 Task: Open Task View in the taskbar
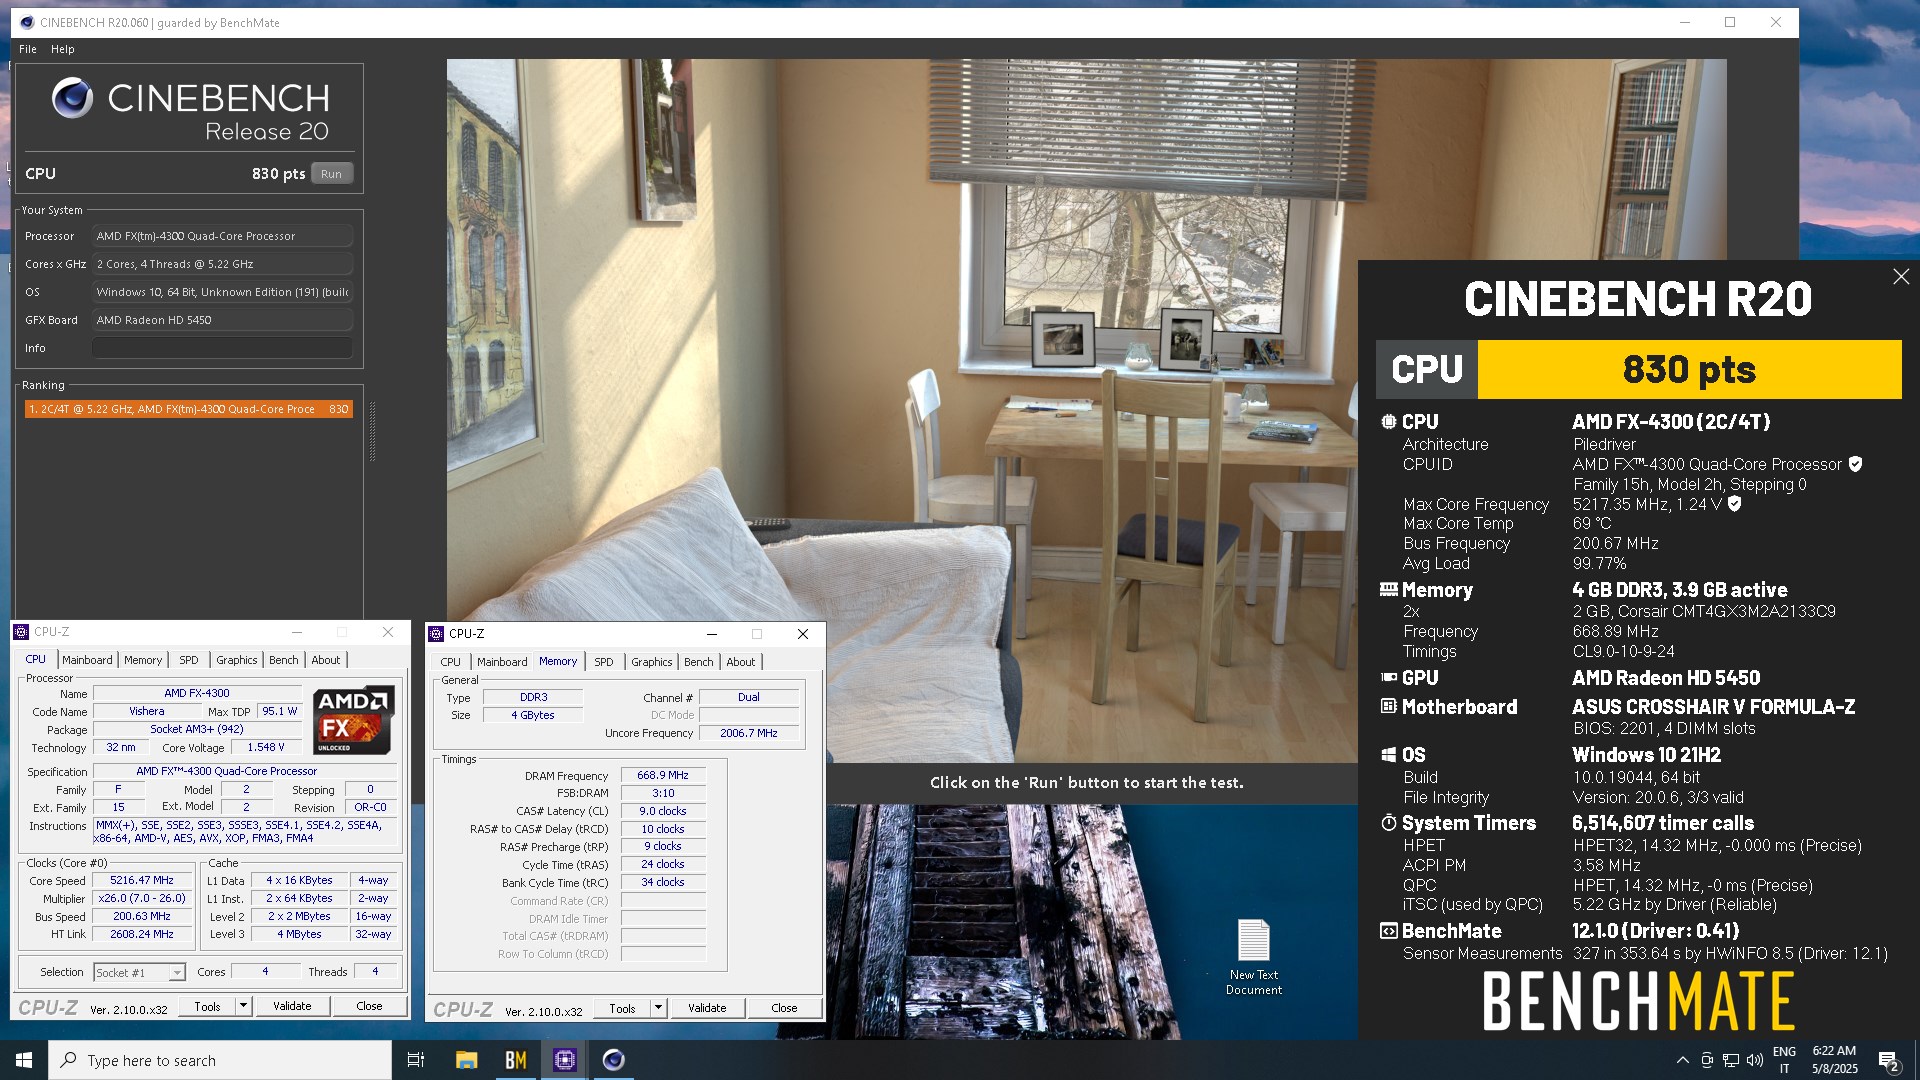click(x=416, y=1060)
